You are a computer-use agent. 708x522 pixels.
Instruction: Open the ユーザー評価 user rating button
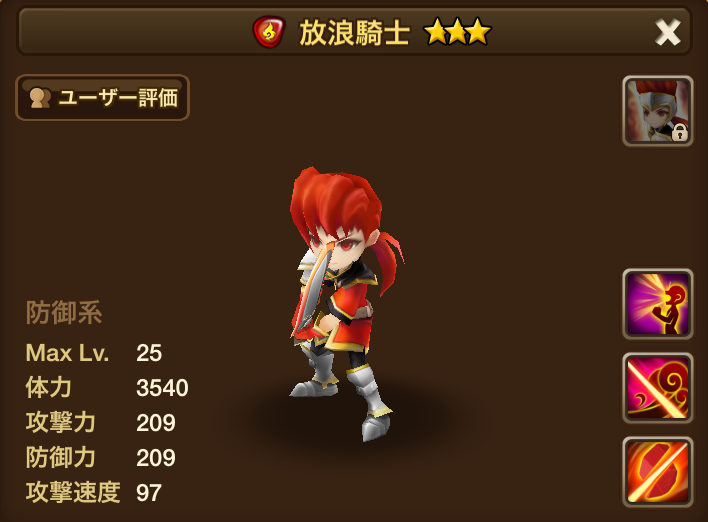102,98
